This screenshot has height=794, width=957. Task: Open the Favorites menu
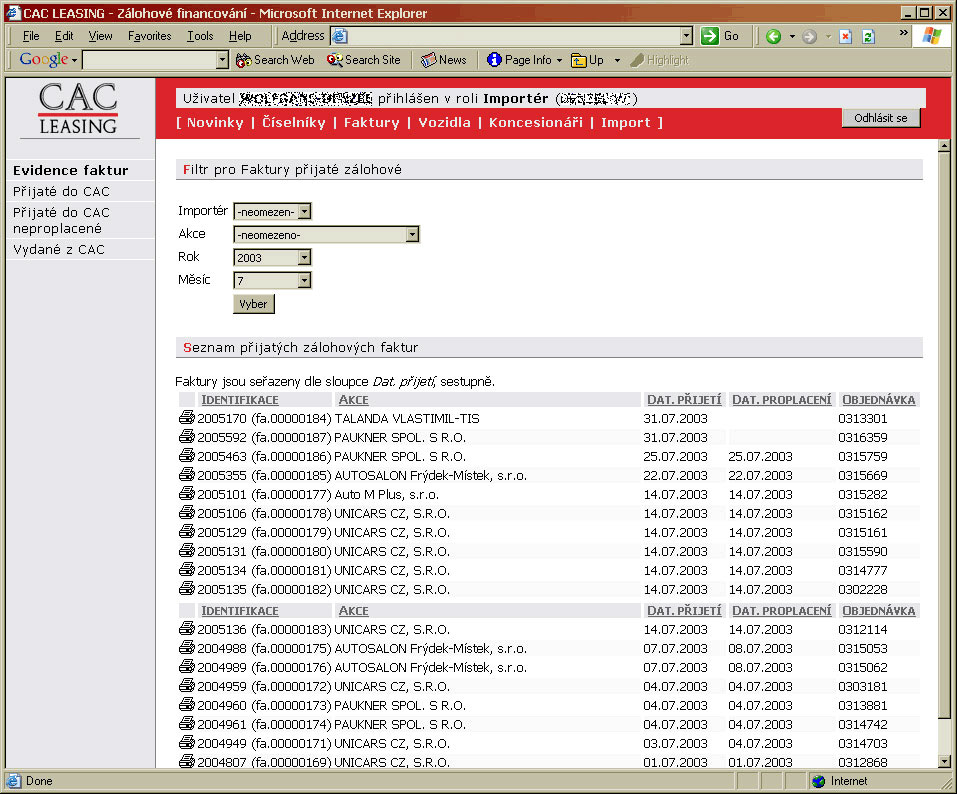[x=150, y=36]
